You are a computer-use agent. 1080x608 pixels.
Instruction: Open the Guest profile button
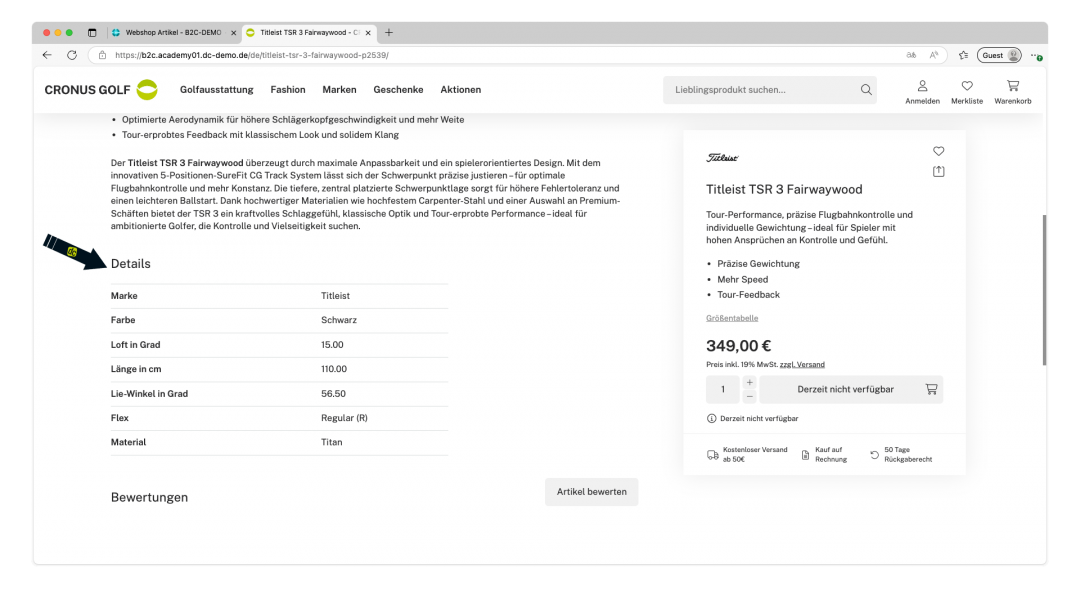click(x=999, y=55)
